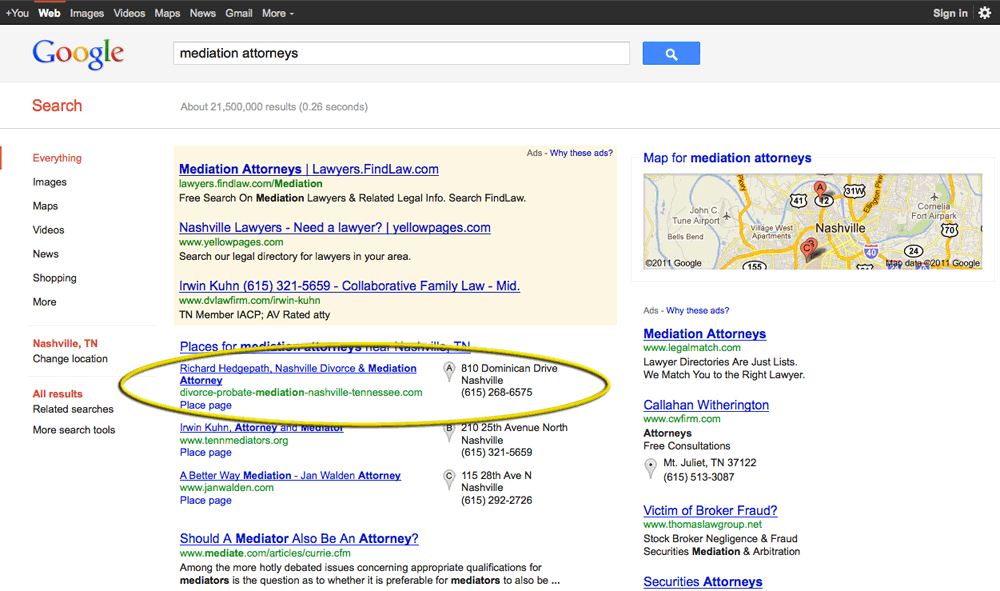Open Nashville Lawyers yellowpages.com ad

(335, 228)
